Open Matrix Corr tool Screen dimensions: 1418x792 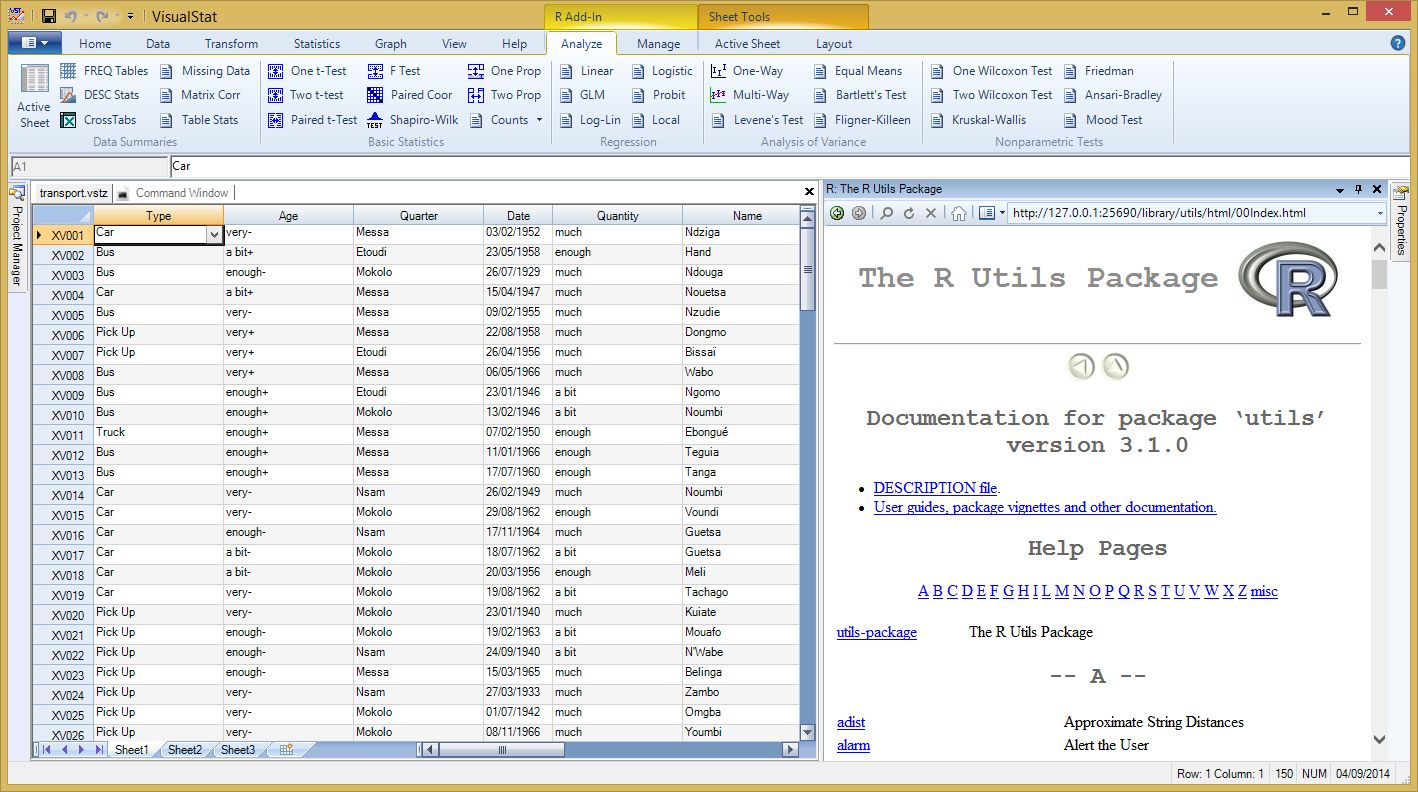tap(200, 95)
